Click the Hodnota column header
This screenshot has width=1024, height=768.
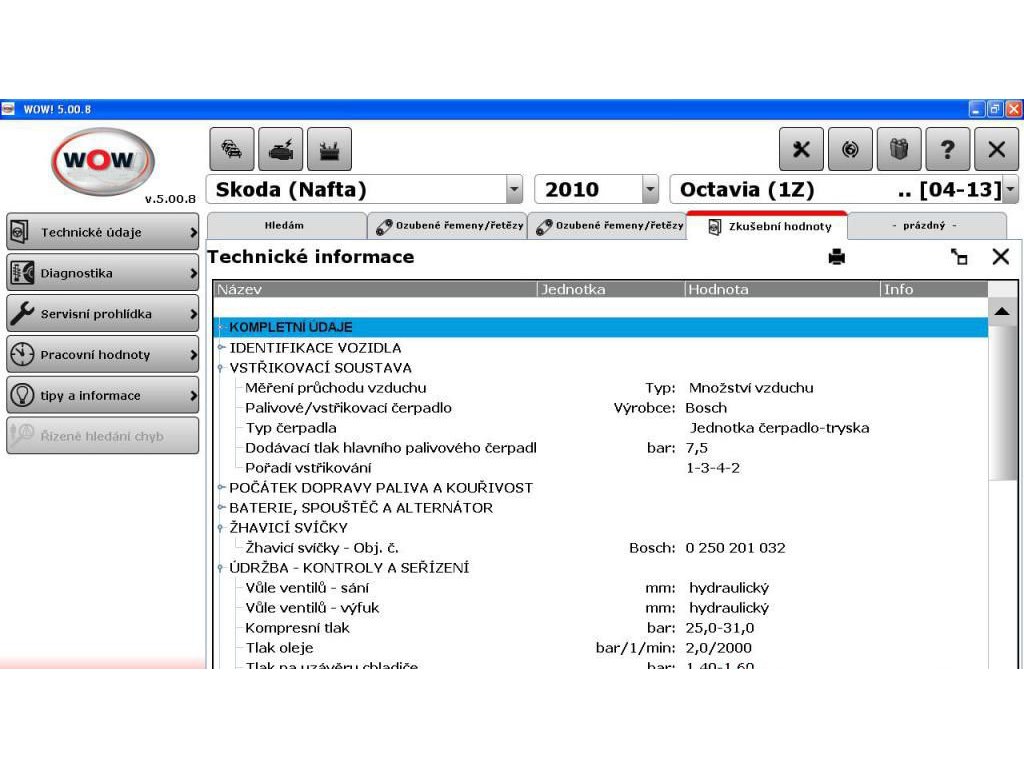click(782, 289)
